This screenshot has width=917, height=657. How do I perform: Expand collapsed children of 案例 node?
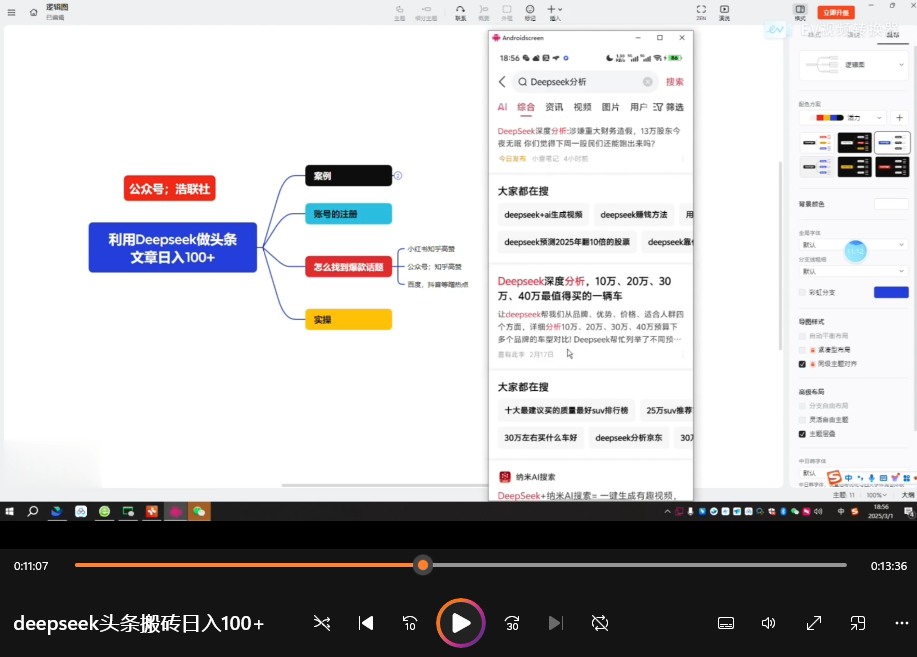tap(398, 176)
